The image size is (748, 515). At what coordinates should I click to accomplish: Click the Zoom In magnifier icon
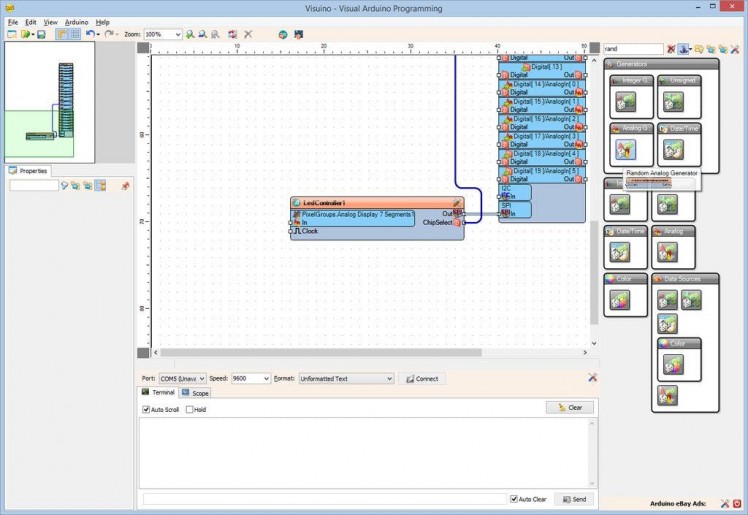point(191,34)
